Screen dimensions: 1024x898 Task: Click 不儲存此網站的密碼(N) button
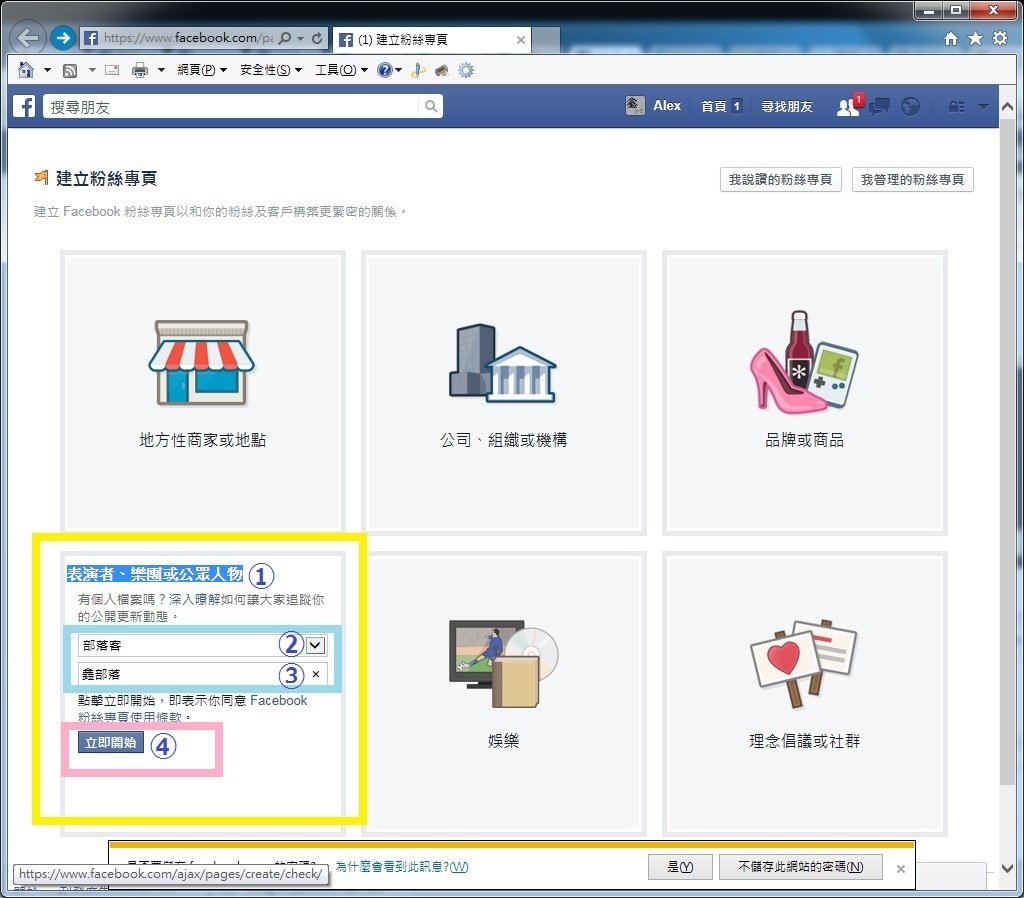click(x=801, y=867)
